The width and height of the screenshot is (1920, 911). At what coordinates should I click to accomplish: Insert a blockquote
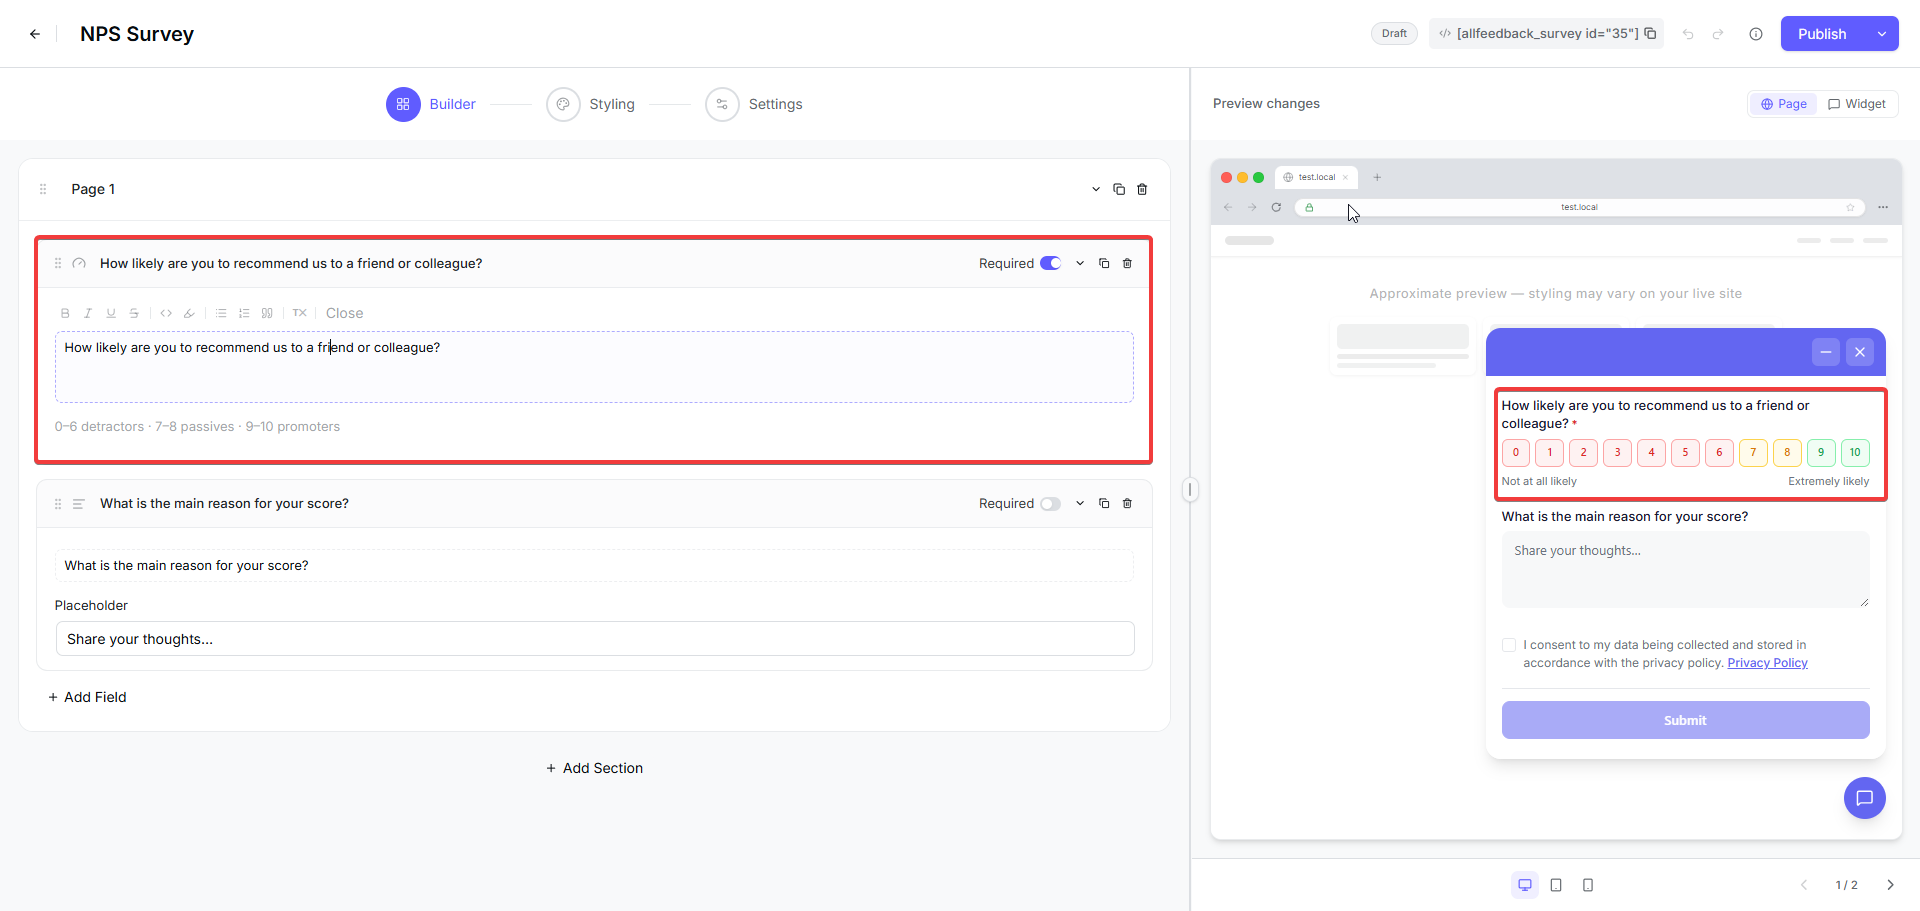coord(267,313)
